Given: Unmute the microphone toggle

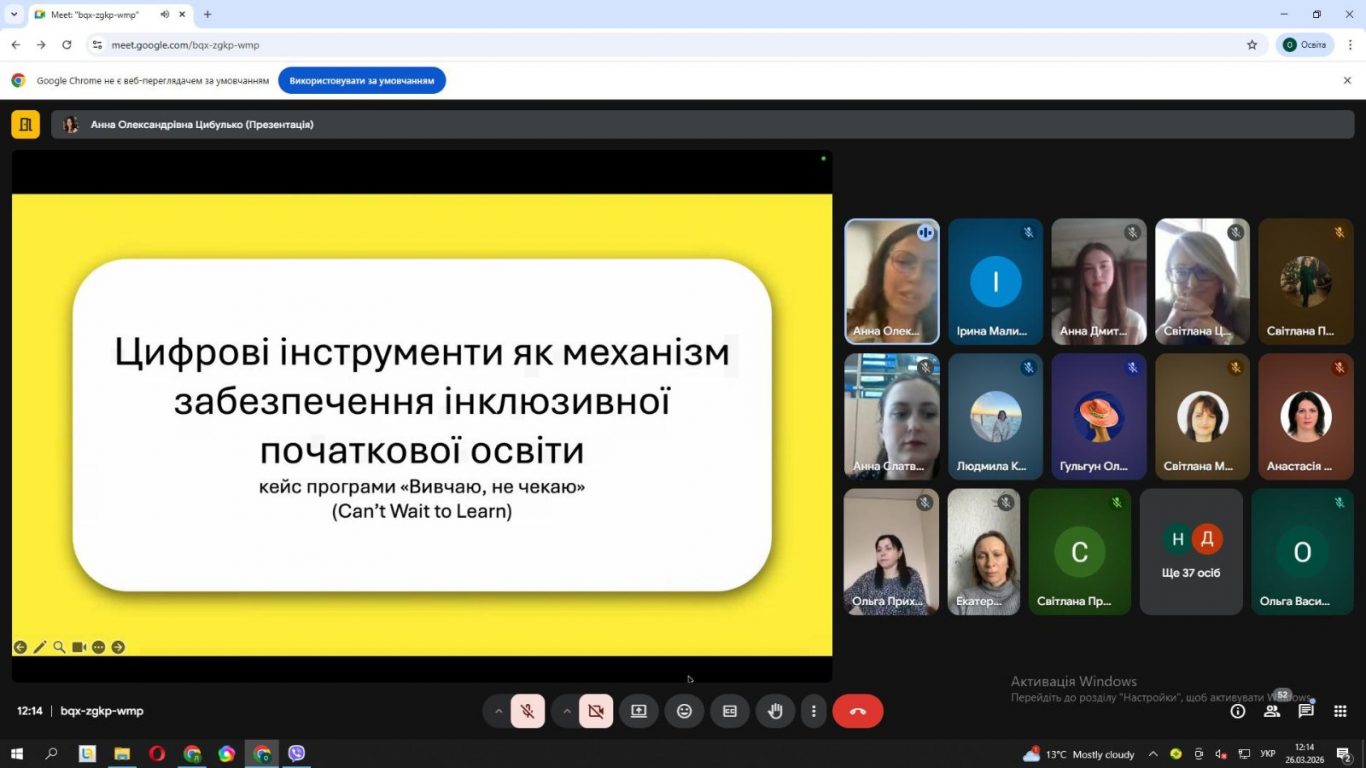Looking at the screenshot, I should tap(527, 711).
